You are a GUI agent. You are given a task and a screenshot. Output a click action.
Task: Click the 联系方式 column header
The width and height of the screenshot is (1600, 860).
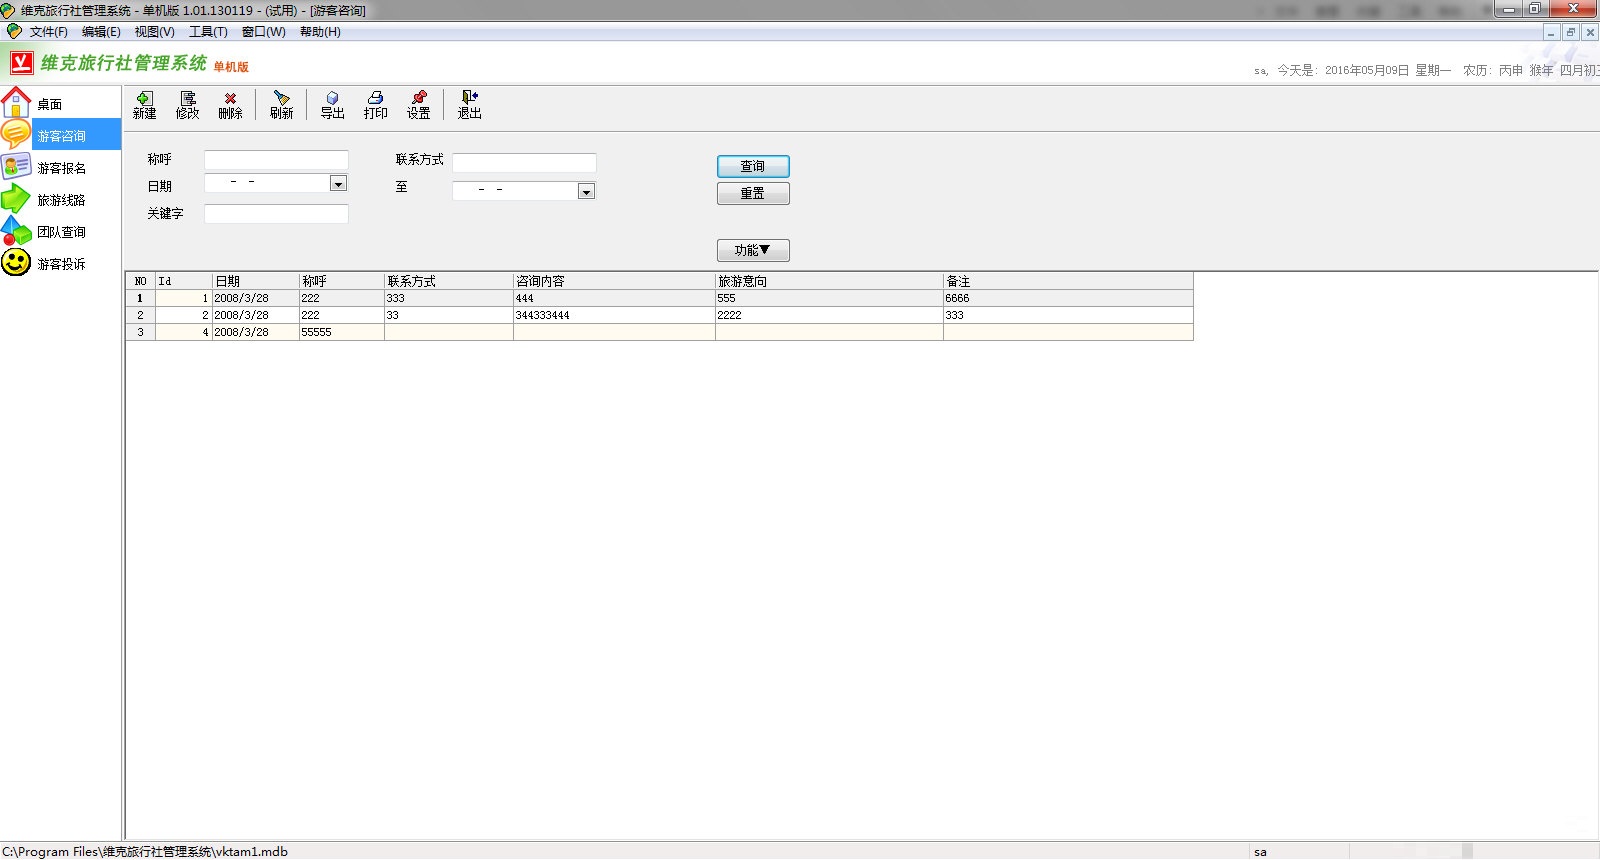[449, 281]
